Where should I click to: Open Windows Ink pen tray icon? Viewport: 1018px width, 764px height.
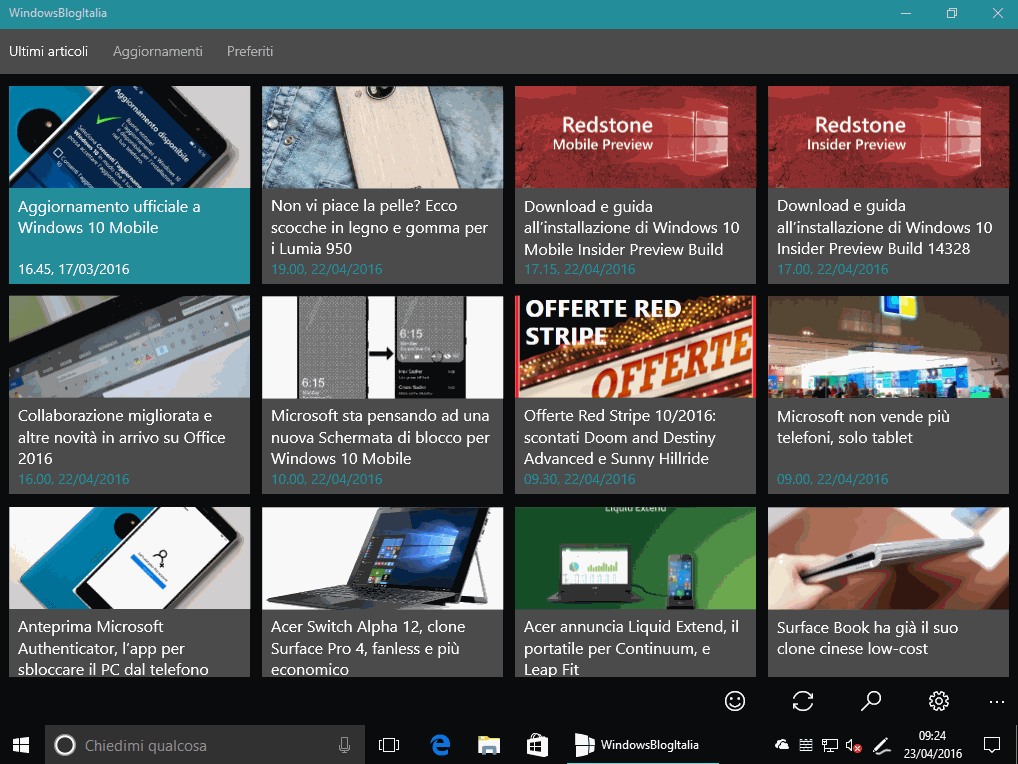click(881, 746)
